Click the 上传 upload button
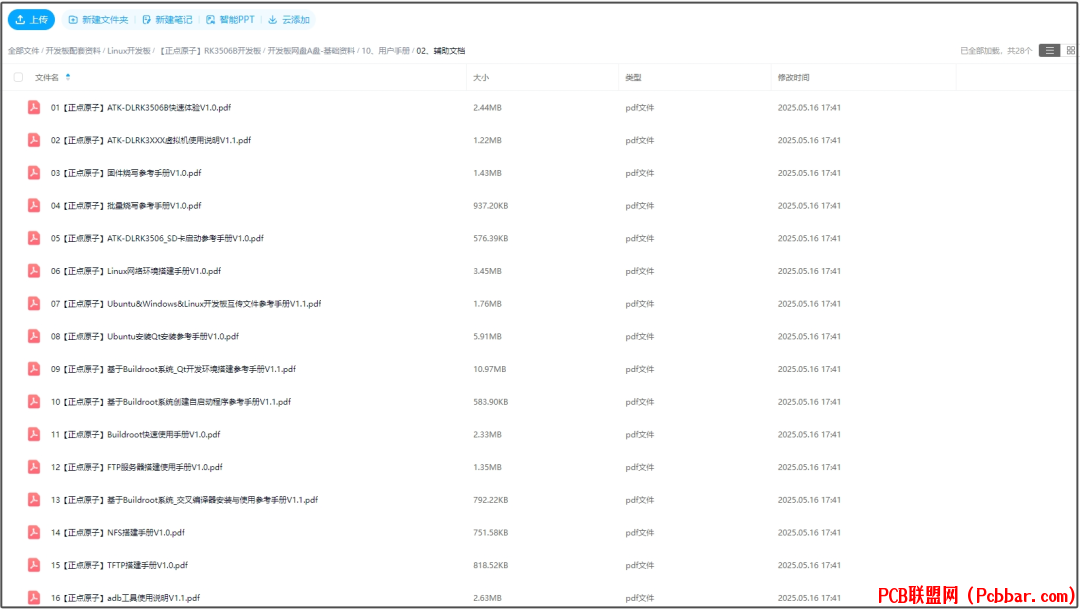 point(31,20)
